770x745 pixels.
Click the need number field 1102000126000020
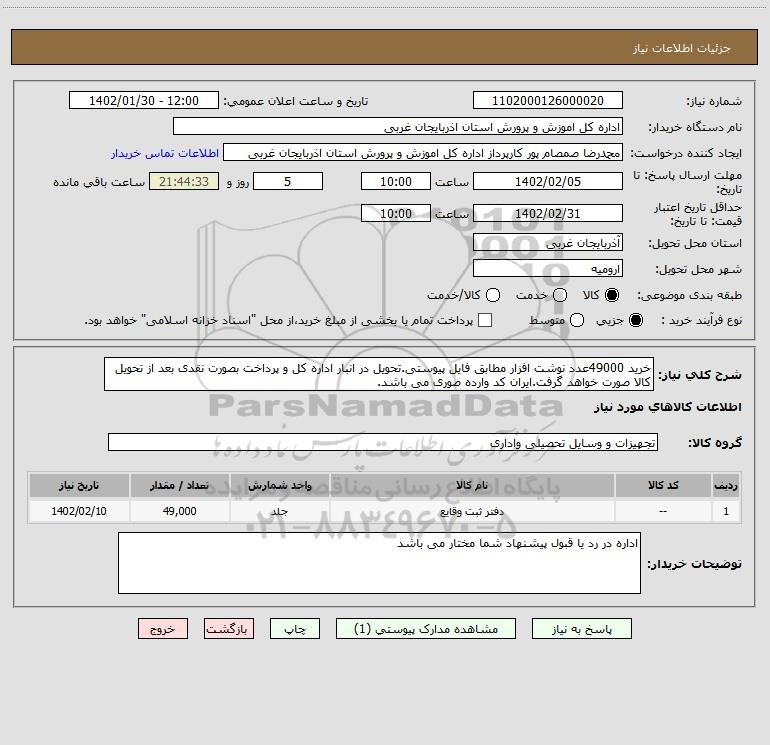coord(548,101)
